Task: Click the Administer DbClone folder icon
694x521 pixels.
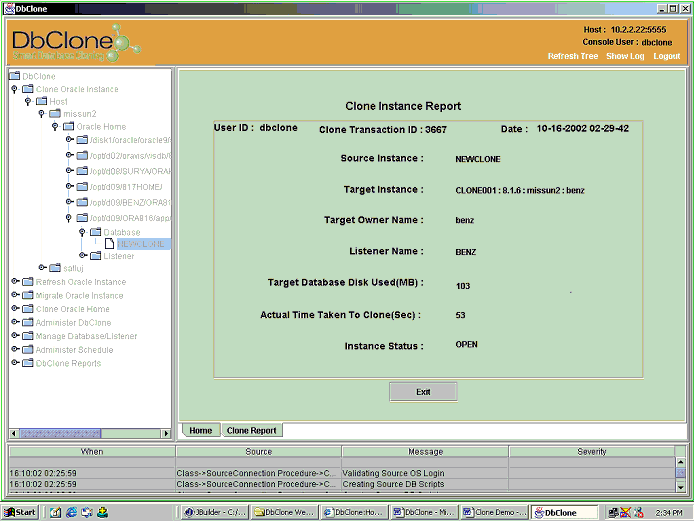Action: tap(28, 322)
